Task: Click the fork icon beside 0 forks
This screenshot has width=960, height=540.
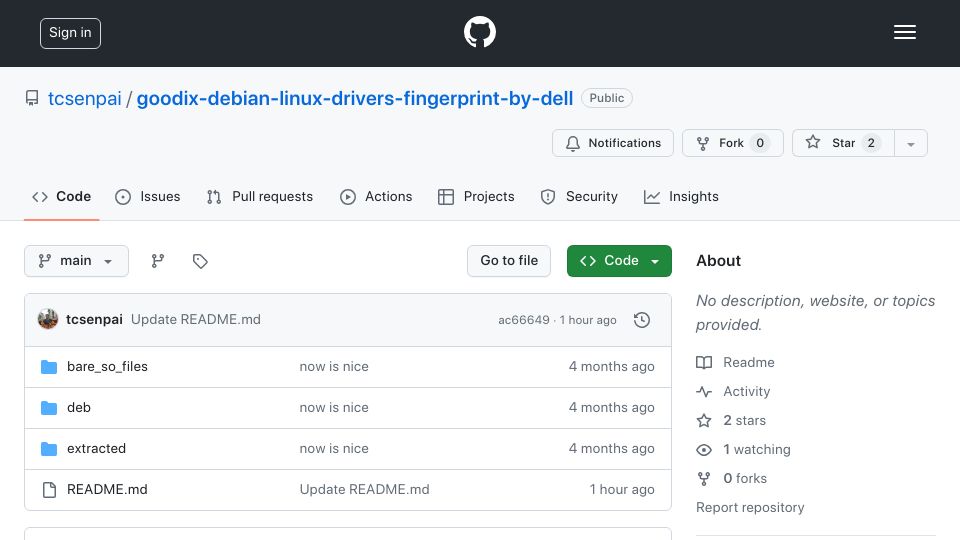Action: pyautogui.click(x=704, y=479)
